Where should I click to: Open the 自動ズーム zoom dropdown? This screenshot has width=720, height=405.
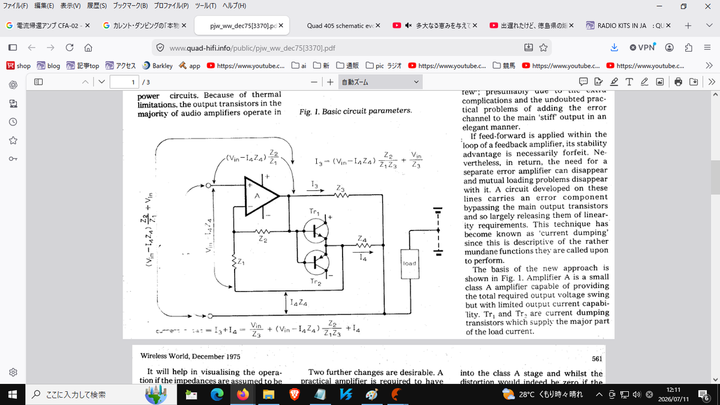coord(380,82)
